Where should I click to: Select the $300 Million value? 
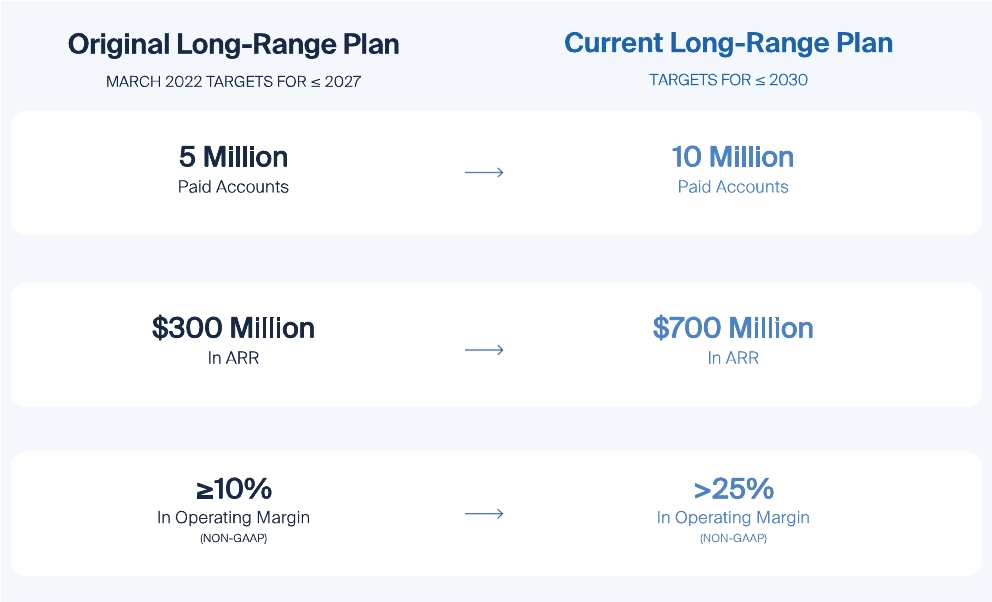(x=233, y=328)
